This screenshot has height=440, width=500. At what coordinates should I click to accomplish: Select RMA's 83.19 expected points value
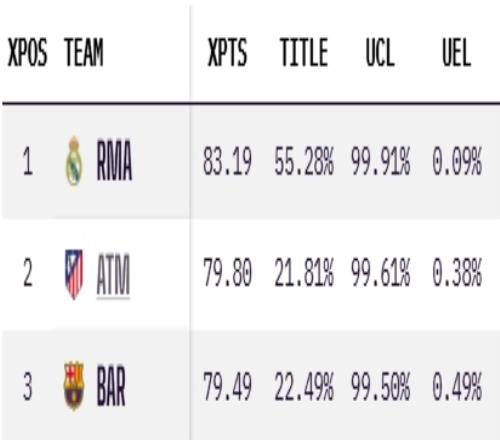[x=227, y=162]
